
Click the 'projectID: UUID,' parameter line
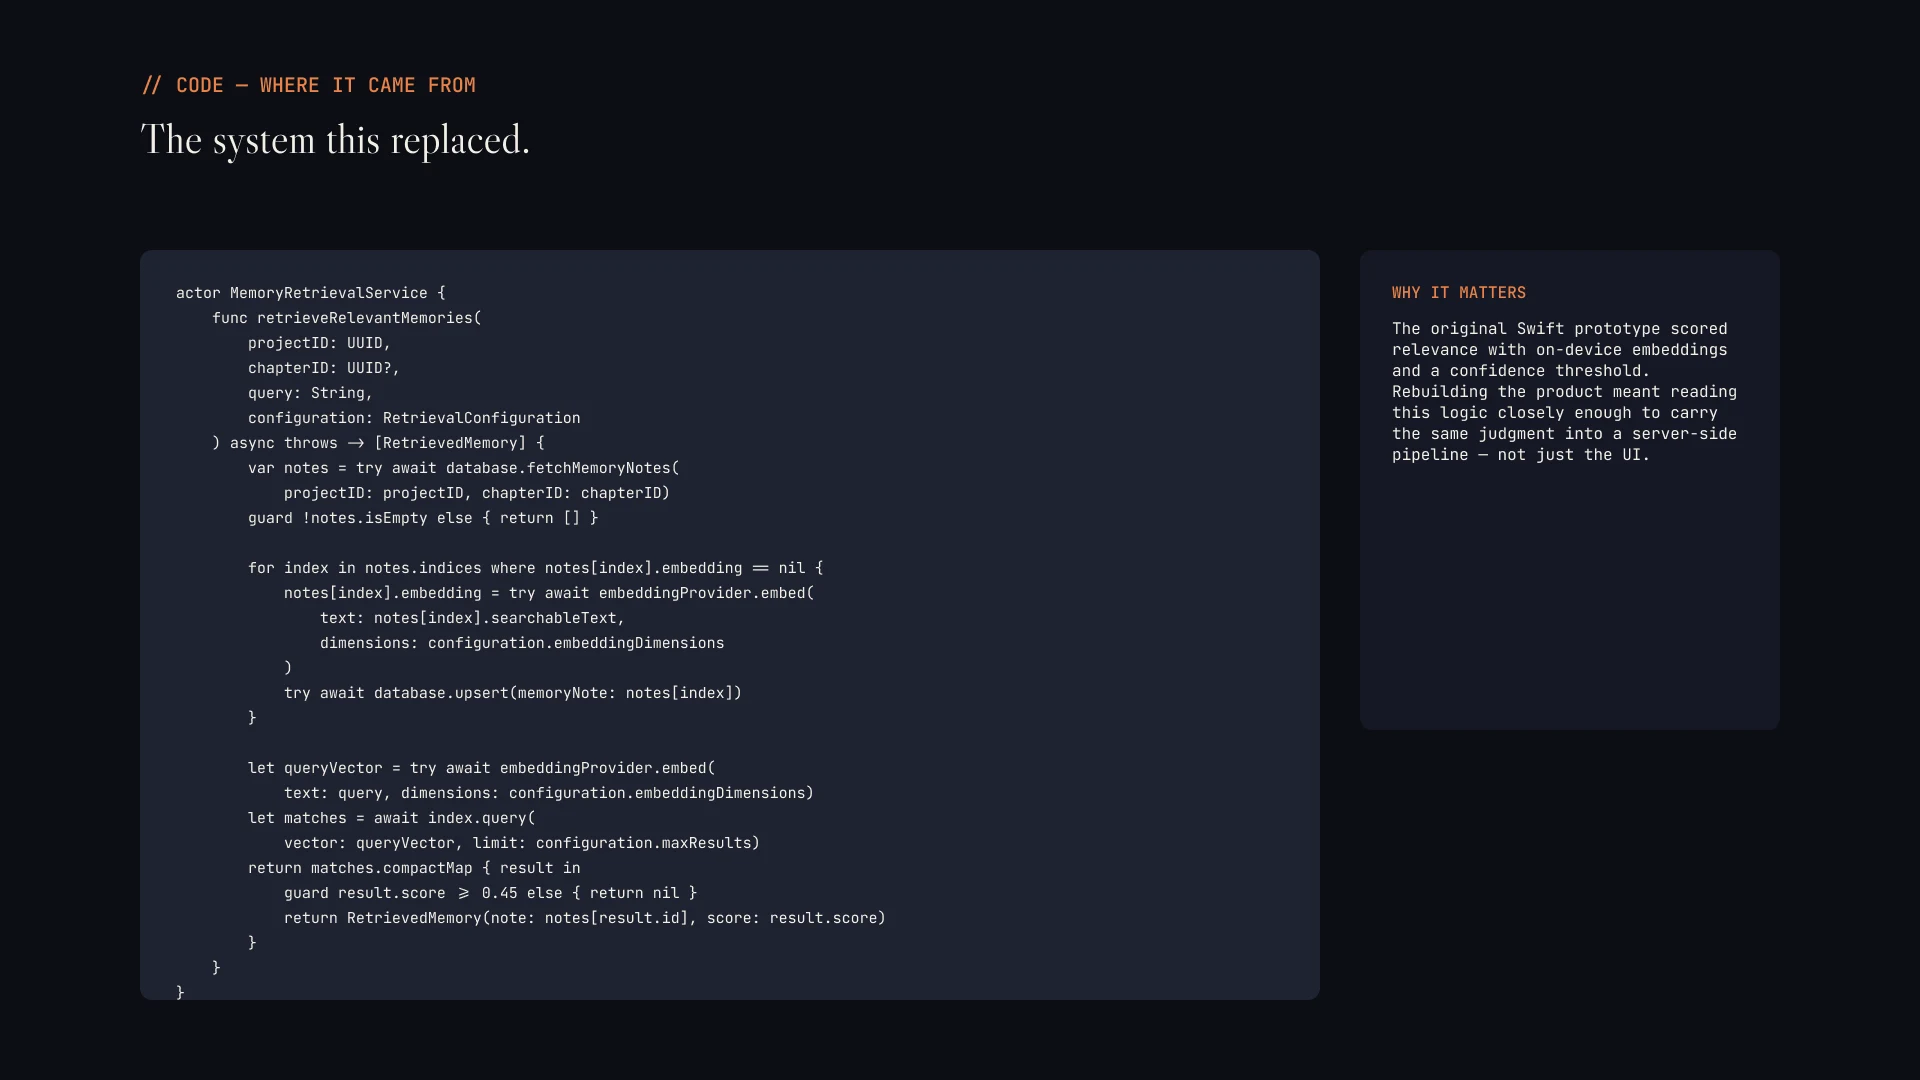click(319, 343)
